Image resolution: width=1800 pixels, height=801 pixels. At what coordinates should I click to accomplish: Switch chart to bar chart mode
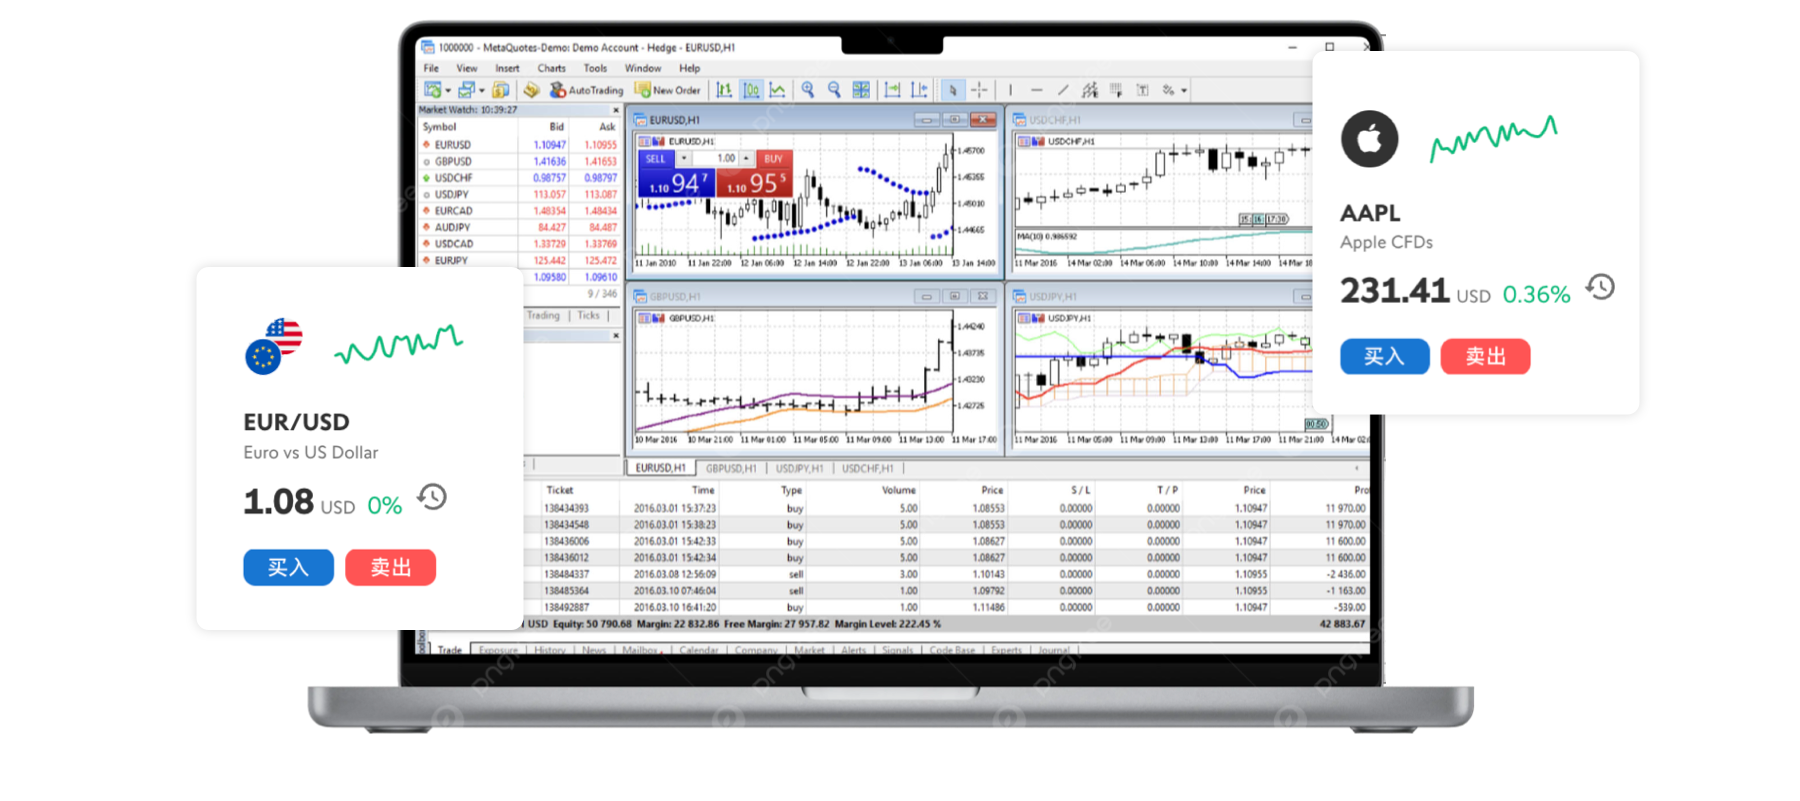click(x=724, y=90)
